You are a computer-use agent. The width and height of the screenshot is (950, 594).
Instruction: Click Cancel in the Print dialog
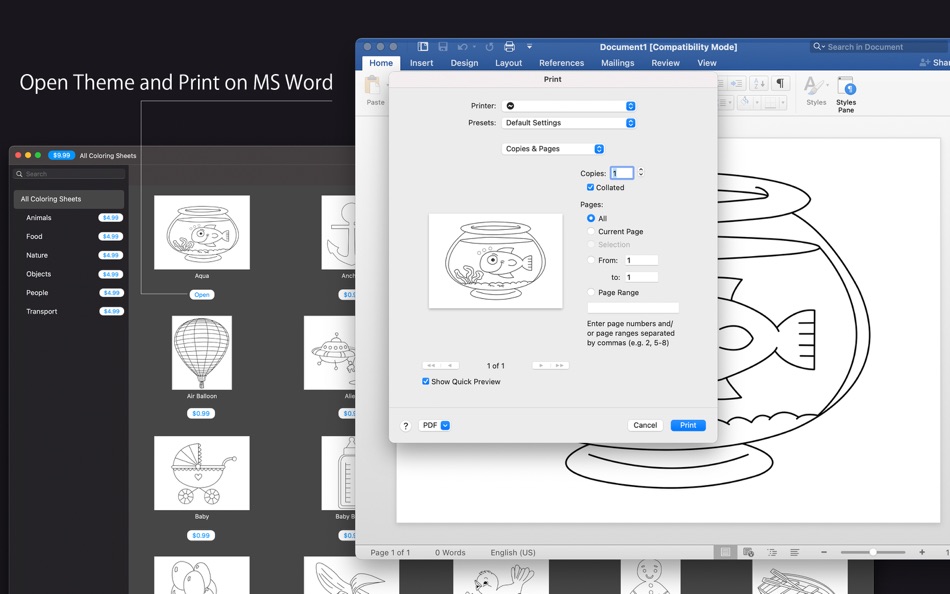click(x=645, y=425)
